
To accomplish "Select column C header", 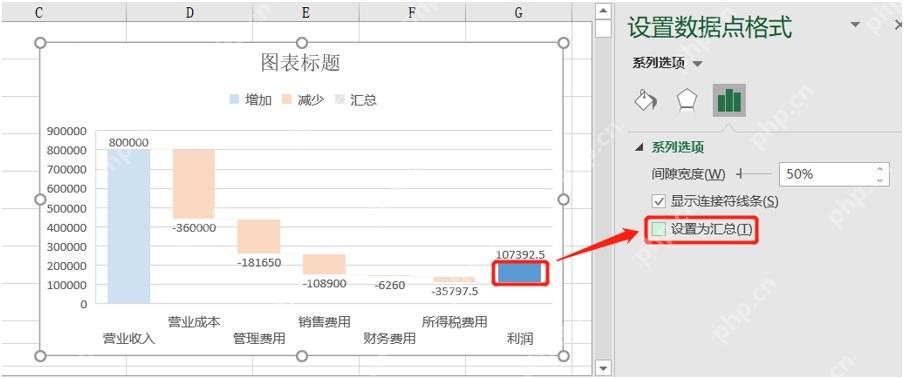I will [x=39, y=12].
